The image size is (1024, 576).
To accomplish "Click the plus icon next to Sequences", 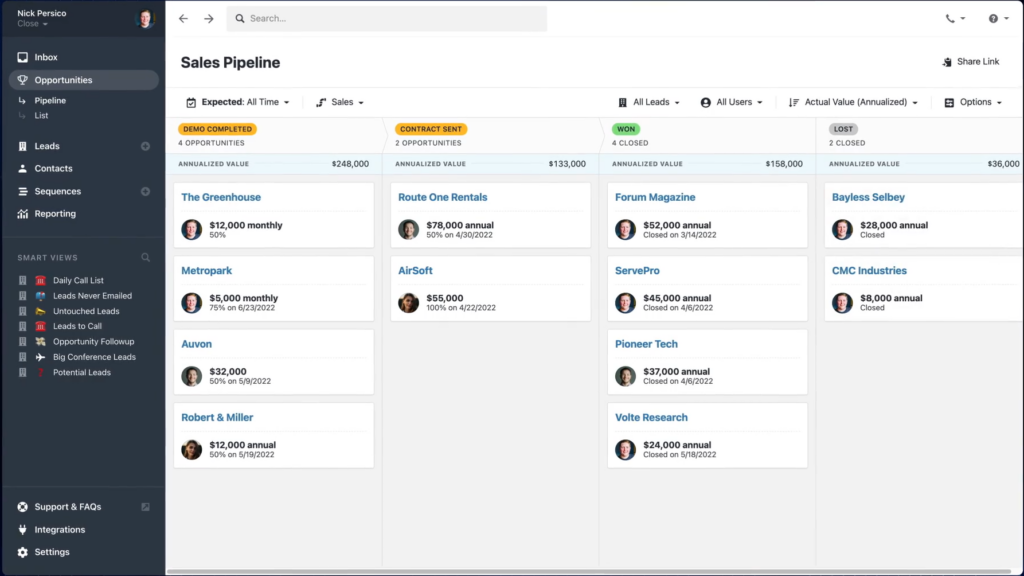I will (145, 191).
